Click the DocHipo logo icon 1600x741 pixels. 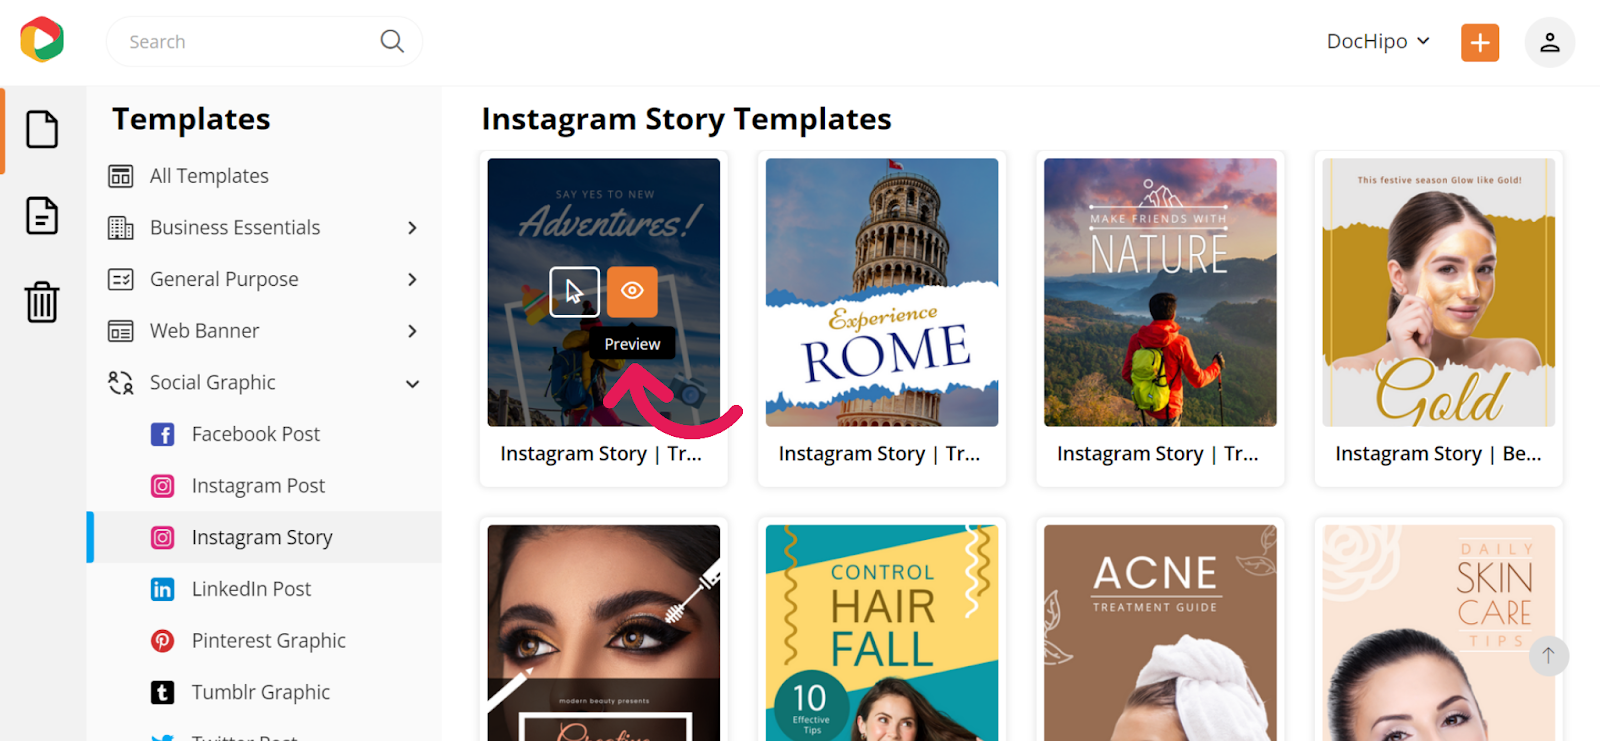point(42,40)
